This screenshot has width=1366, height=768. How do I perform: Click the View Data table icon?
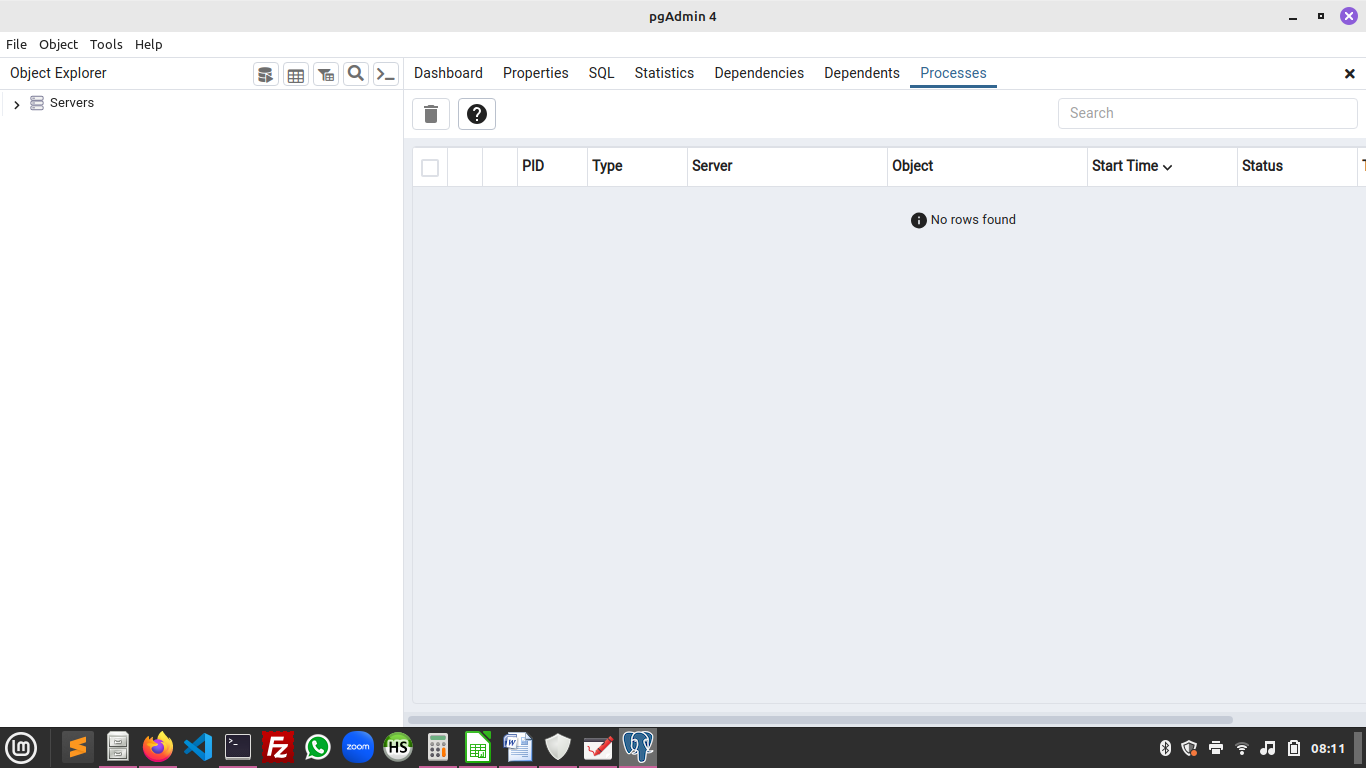pyautogui.click(x=296, y=74)
